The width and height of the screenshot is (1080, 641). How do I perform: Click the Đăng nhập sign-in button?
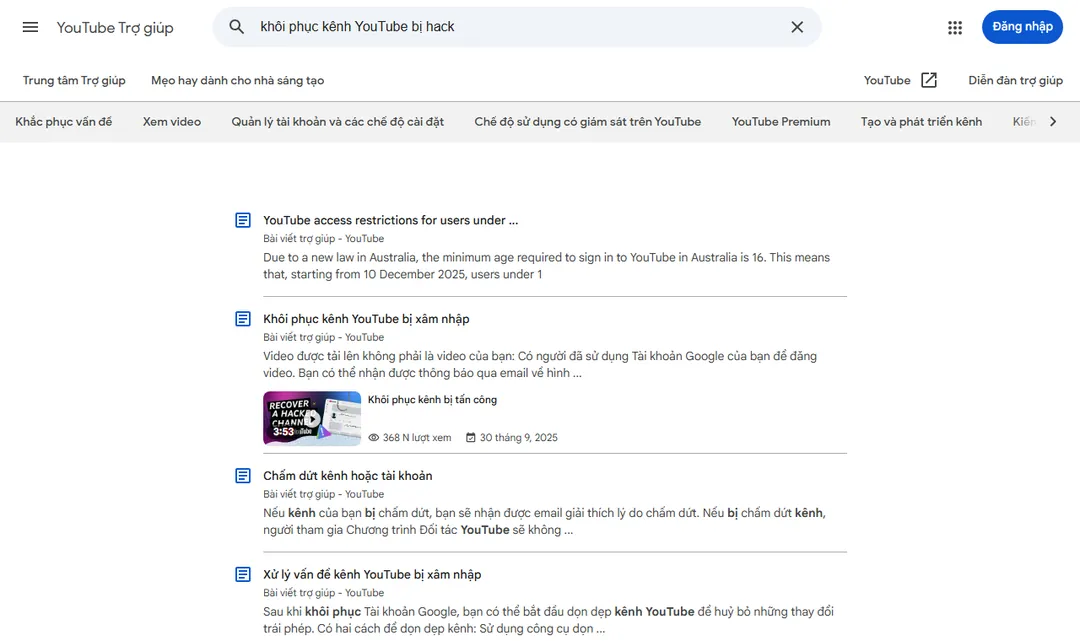click(x=1022, y=27)
